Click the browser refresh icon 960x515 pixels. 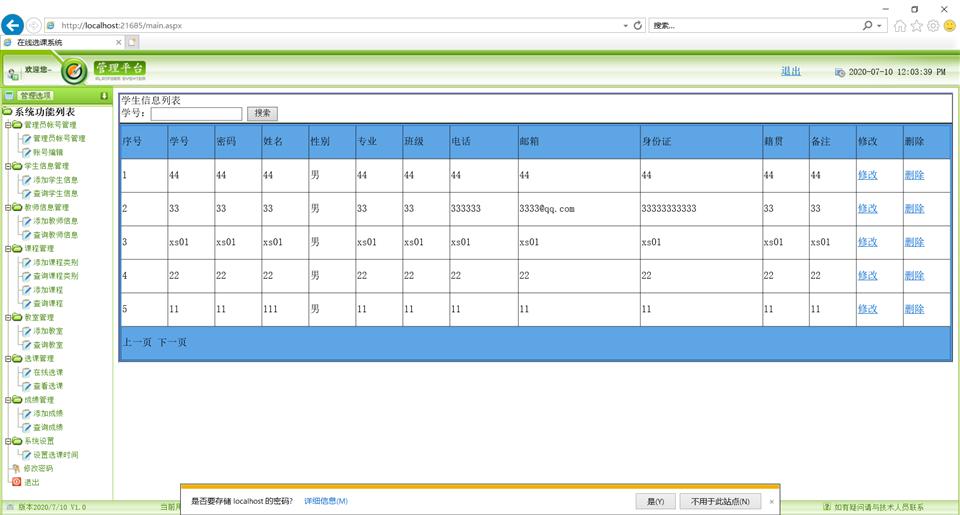click(638, 25)
